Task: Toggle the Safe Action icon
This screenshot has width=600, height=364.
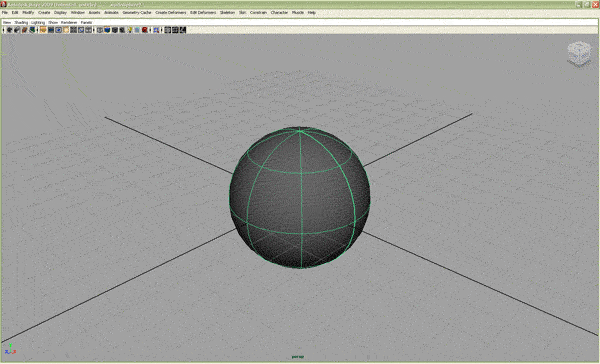Action: (81, 30)
